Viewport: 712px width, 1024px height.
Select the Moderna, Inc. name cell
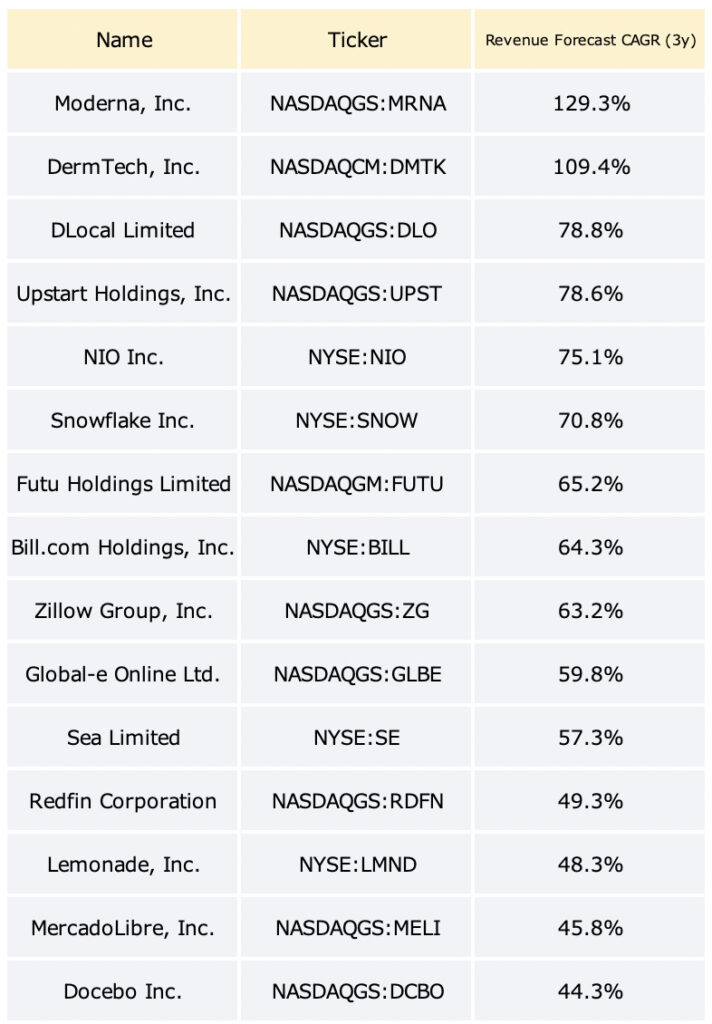tap(122, 103)
